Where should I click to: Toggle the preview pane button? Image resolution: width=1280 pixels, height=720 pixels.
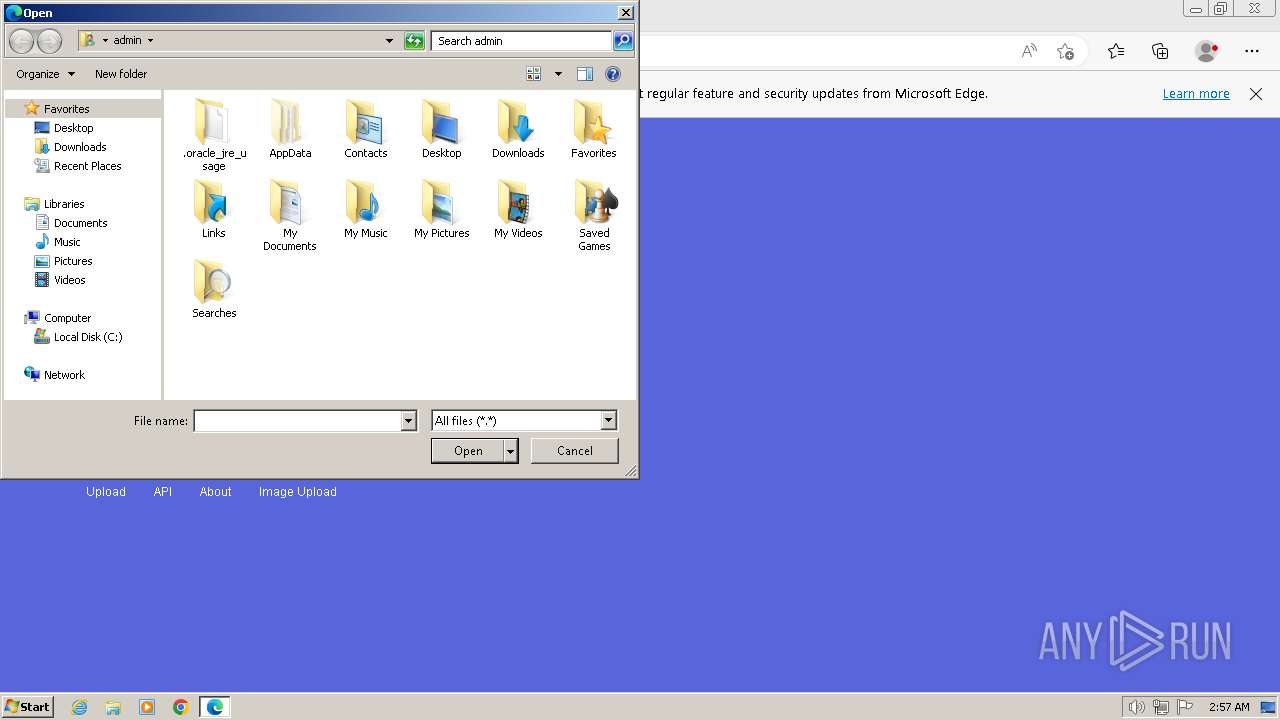pos(585,74)
